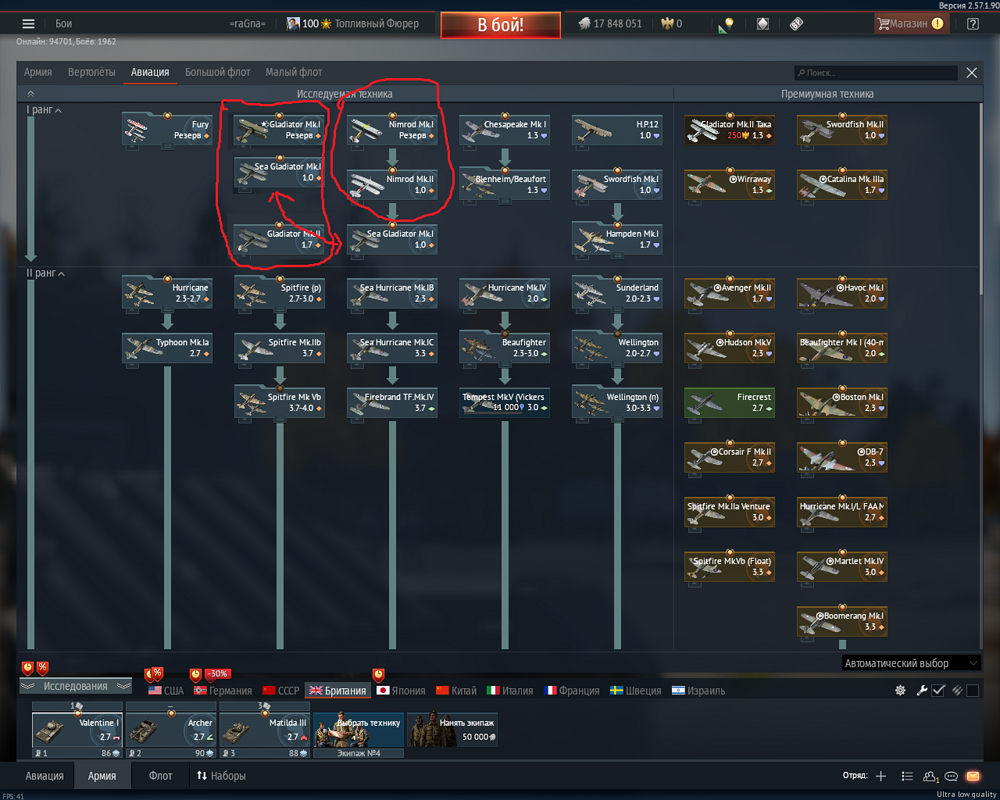
Task: Open the Бои menu
Action: point(63,24)
